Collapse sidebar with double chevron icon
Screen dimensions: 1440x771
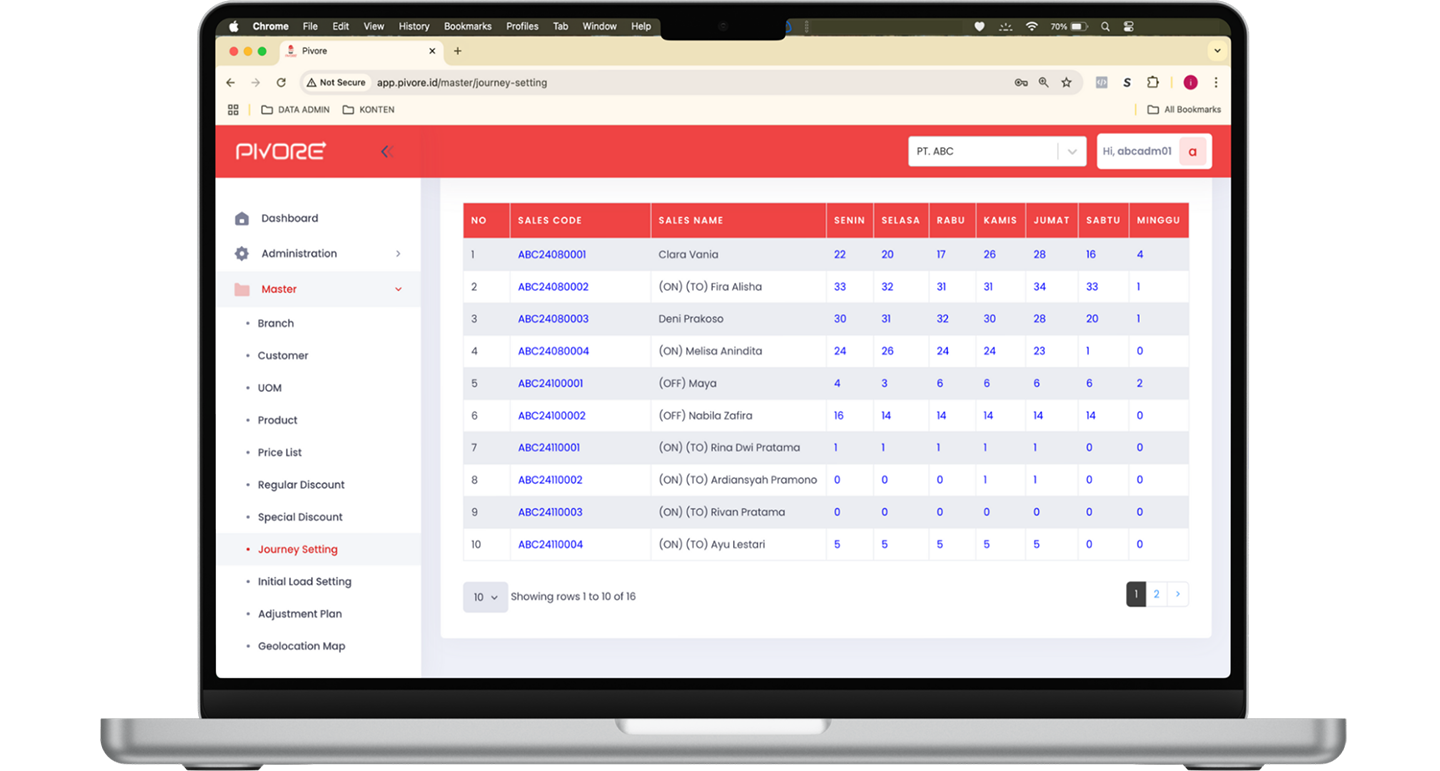pyautogui.click(x=387, y=152)
